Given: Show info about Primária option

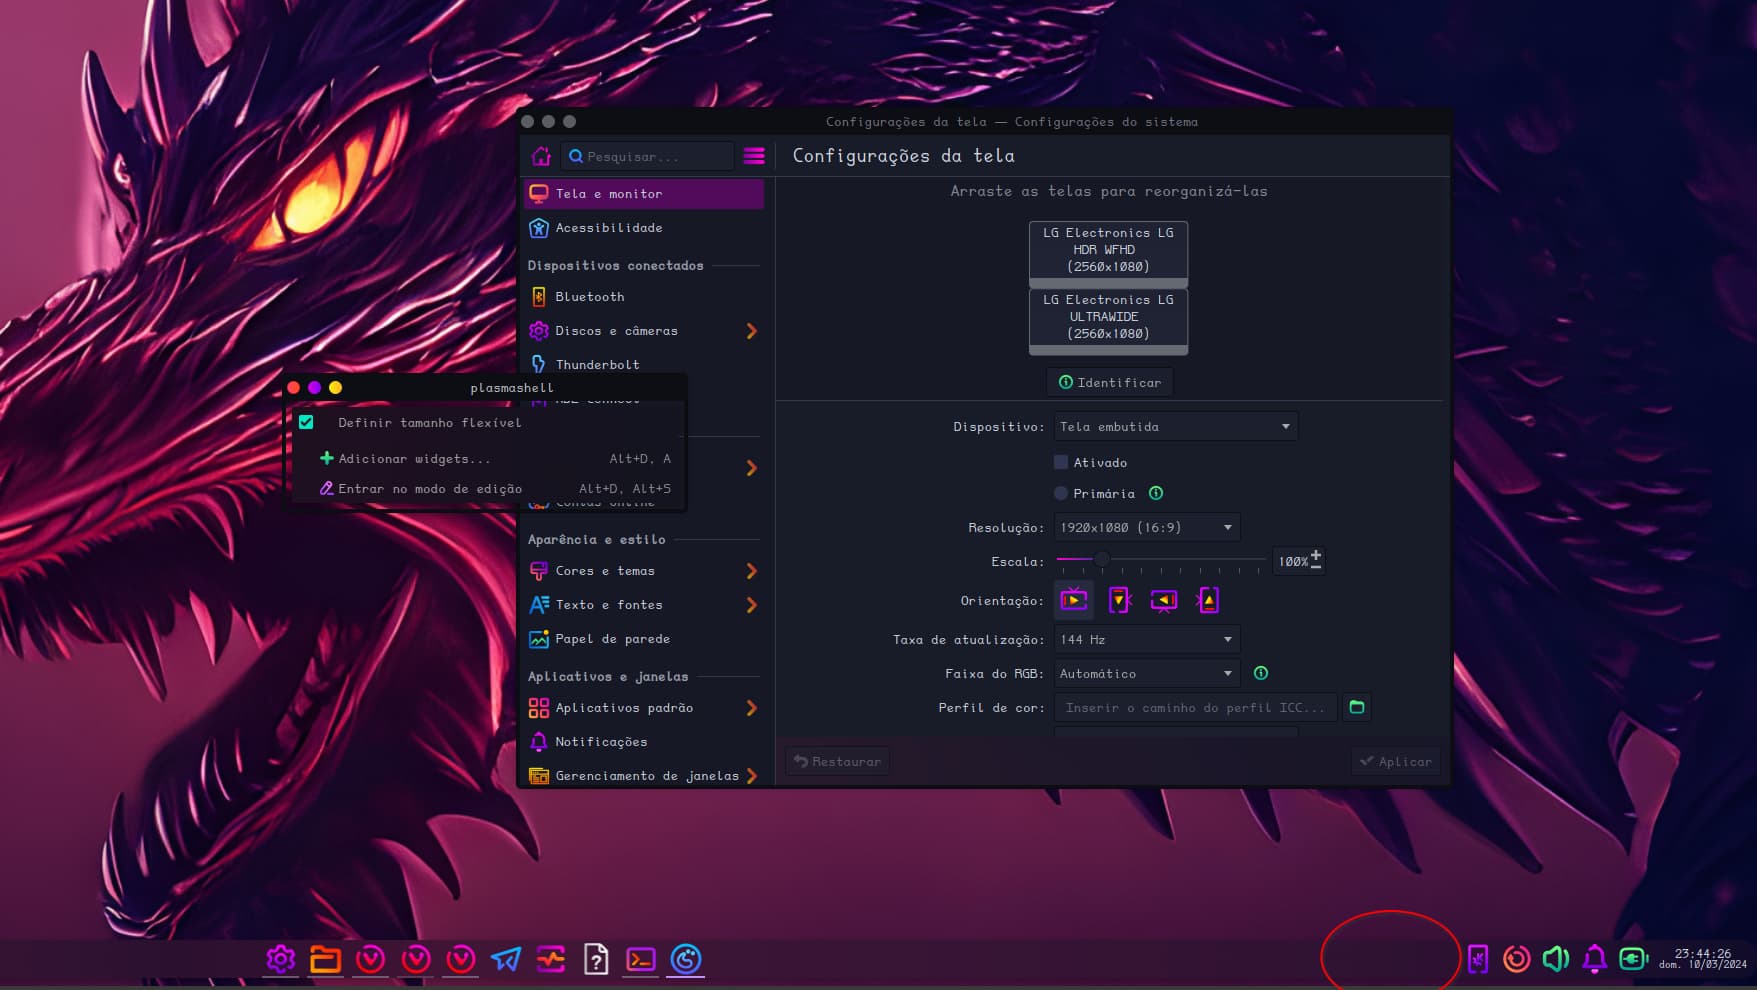Looking at the screenshot, I should tap(1156, 493).
